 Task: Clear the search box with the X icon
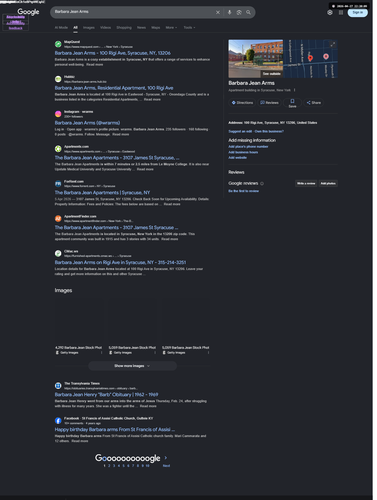tap(218, 12)
